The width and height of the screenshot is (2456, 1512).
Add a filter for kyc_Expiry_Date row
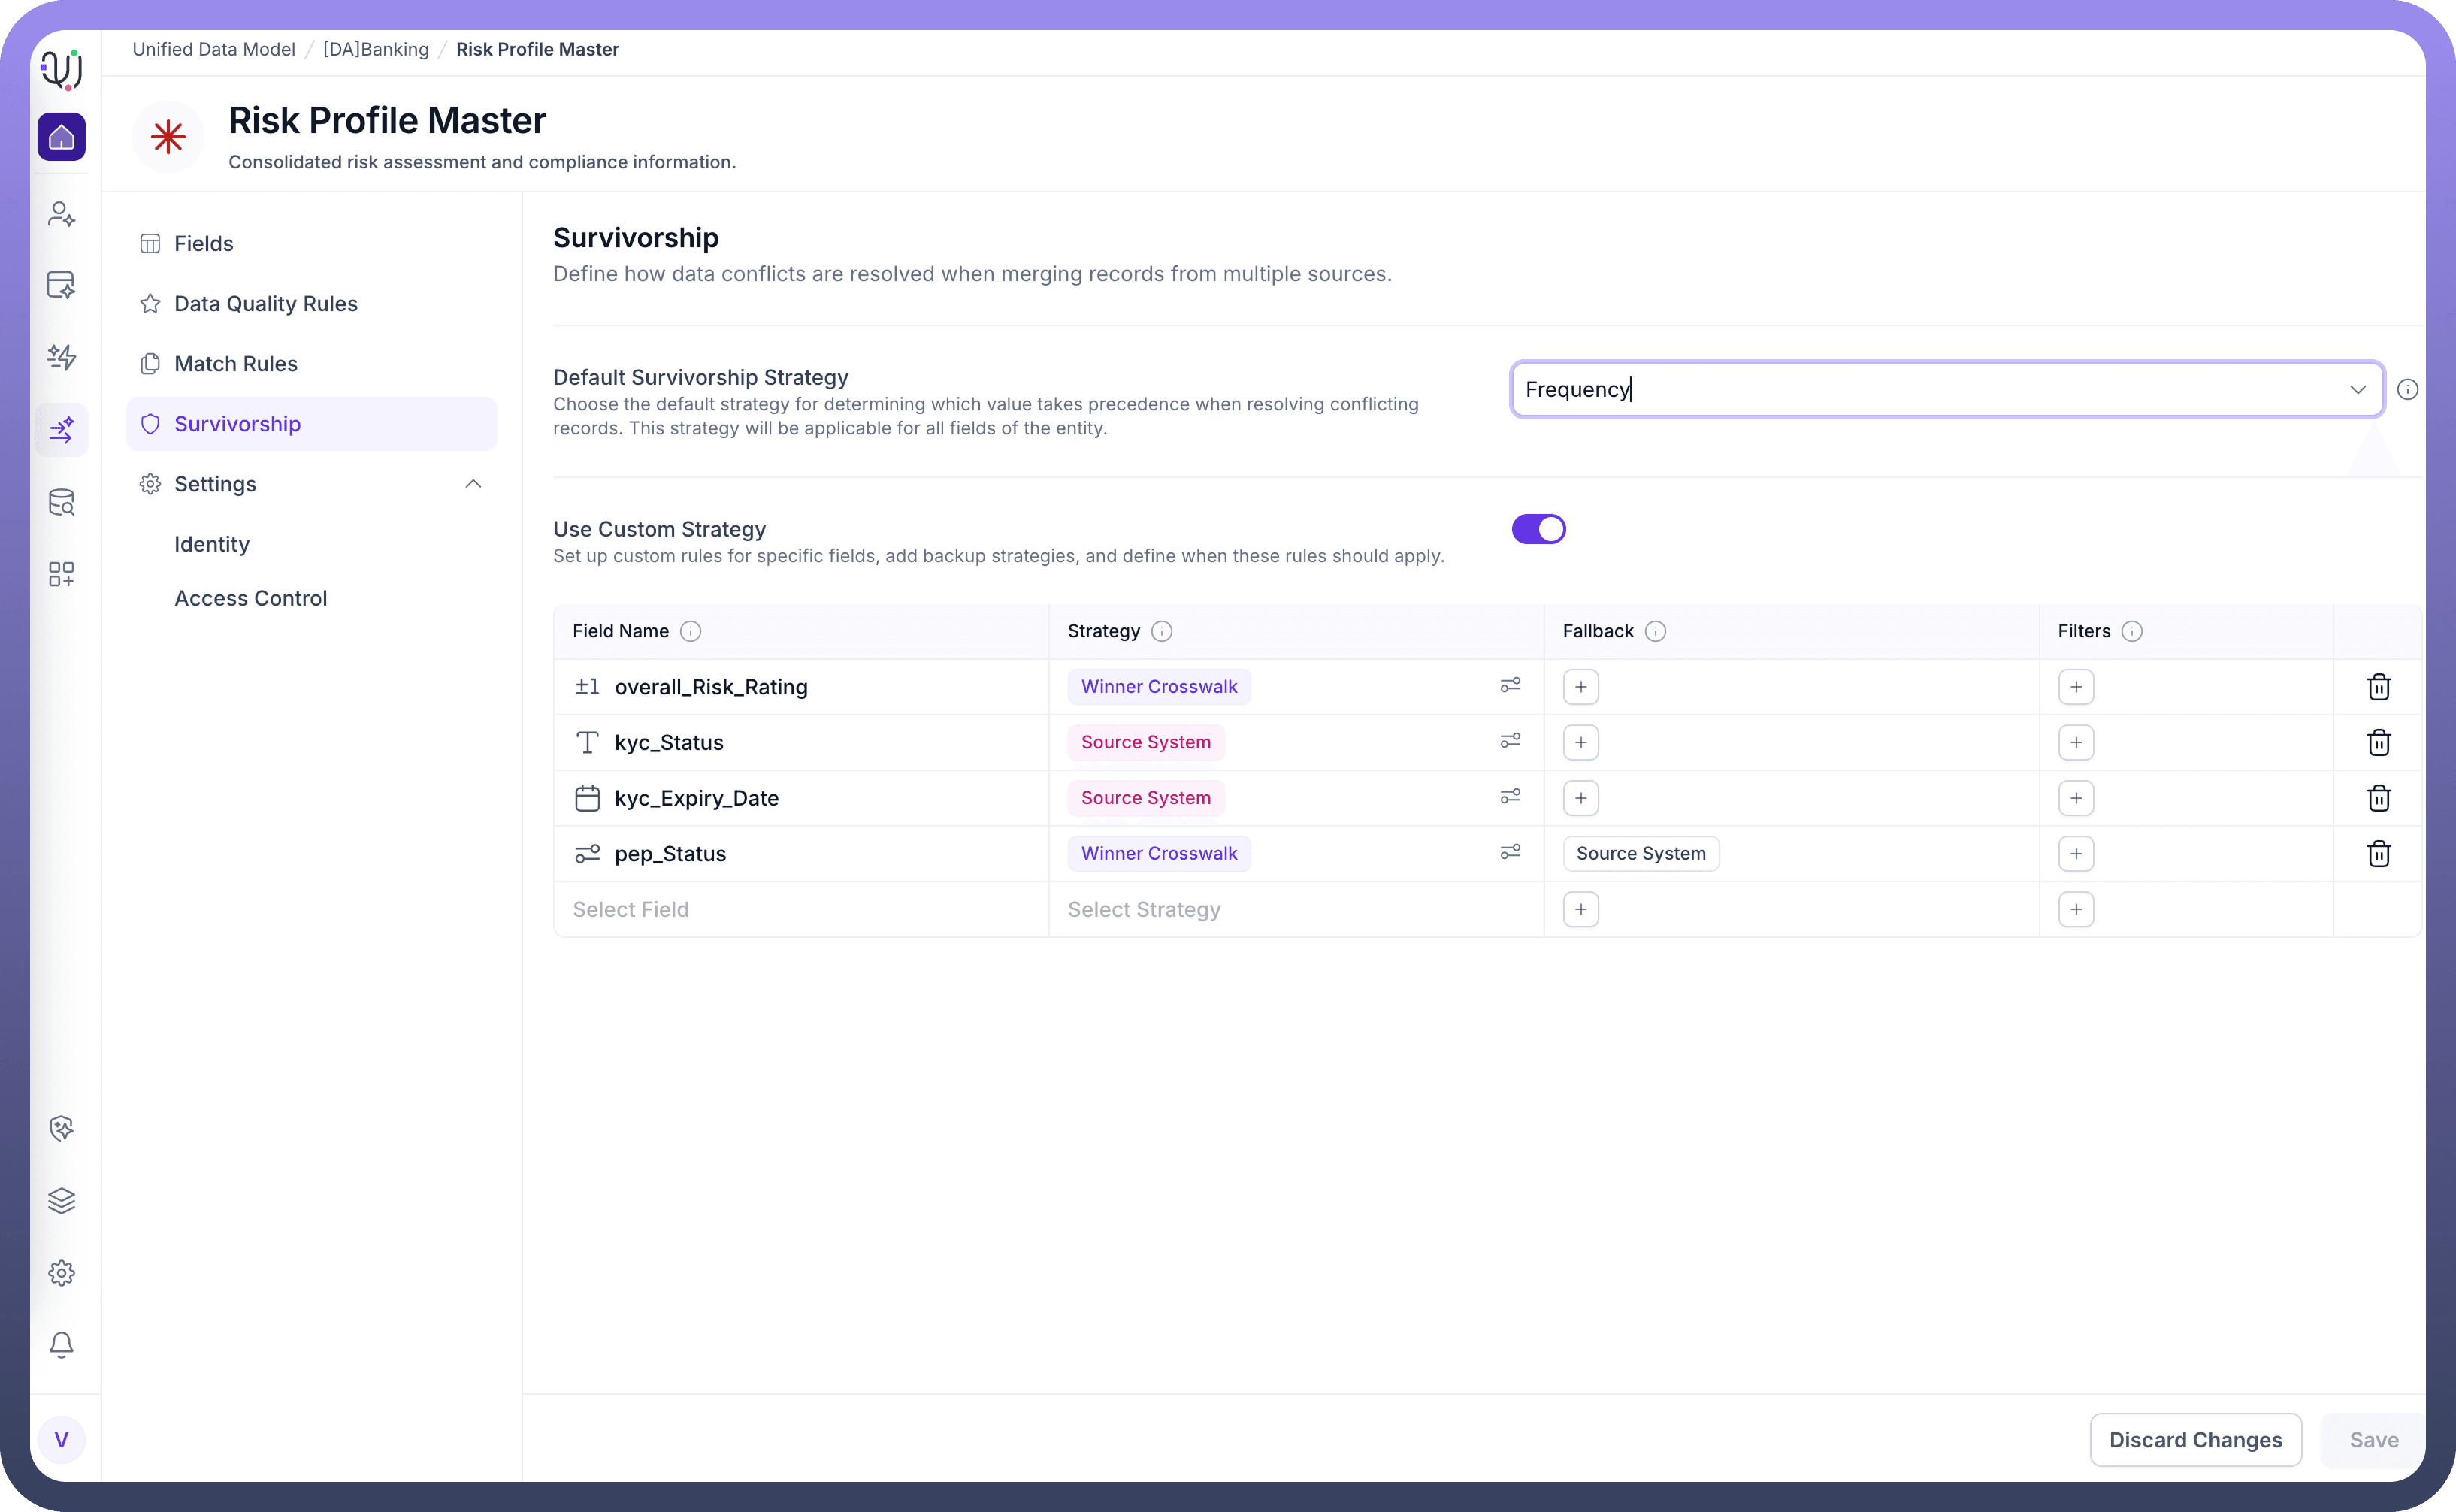pos(2076,798)
